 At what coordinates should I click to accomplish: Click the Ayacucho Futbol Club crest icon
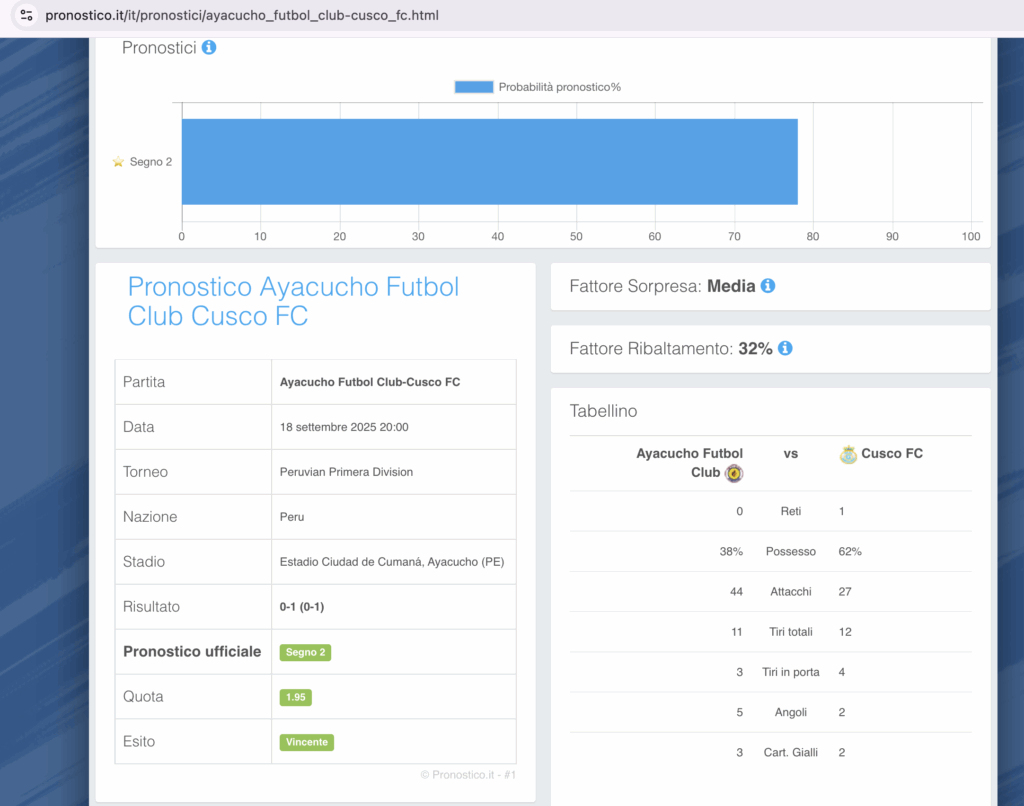coord(734,473)
